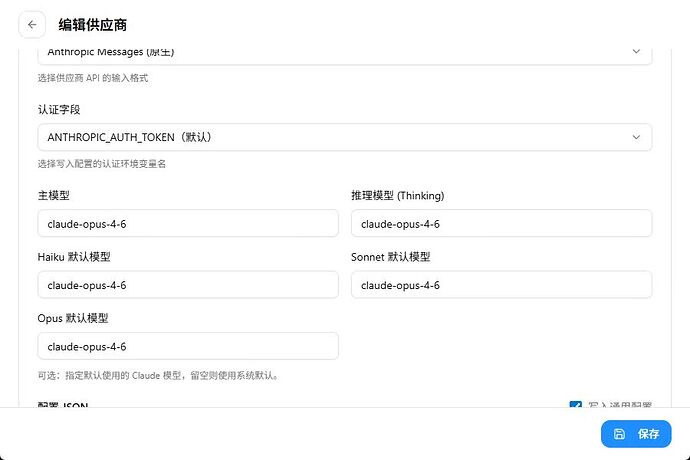Select the Sonnet 默认模型 input field
The width and height of the screenshot is (690, 460).
(x=501, y=285)
